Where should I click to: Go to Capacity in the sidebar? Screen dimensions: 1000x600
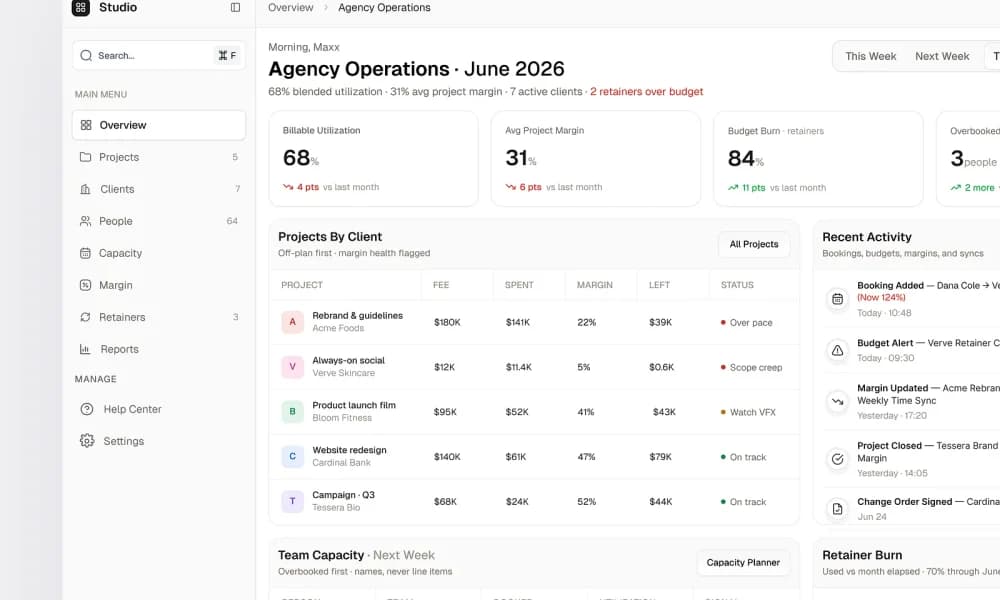(159, 253)
